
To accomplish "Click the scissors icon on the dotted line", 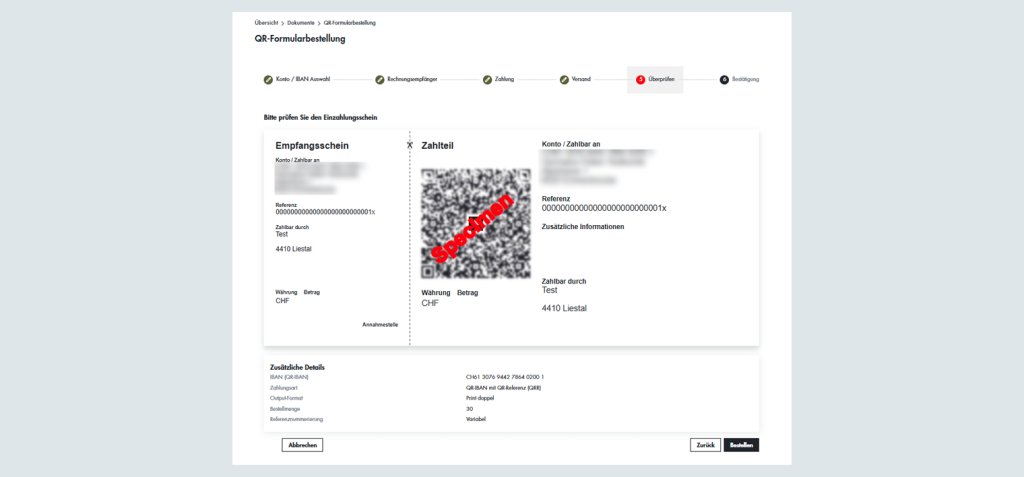I will (x=409, y=145).
